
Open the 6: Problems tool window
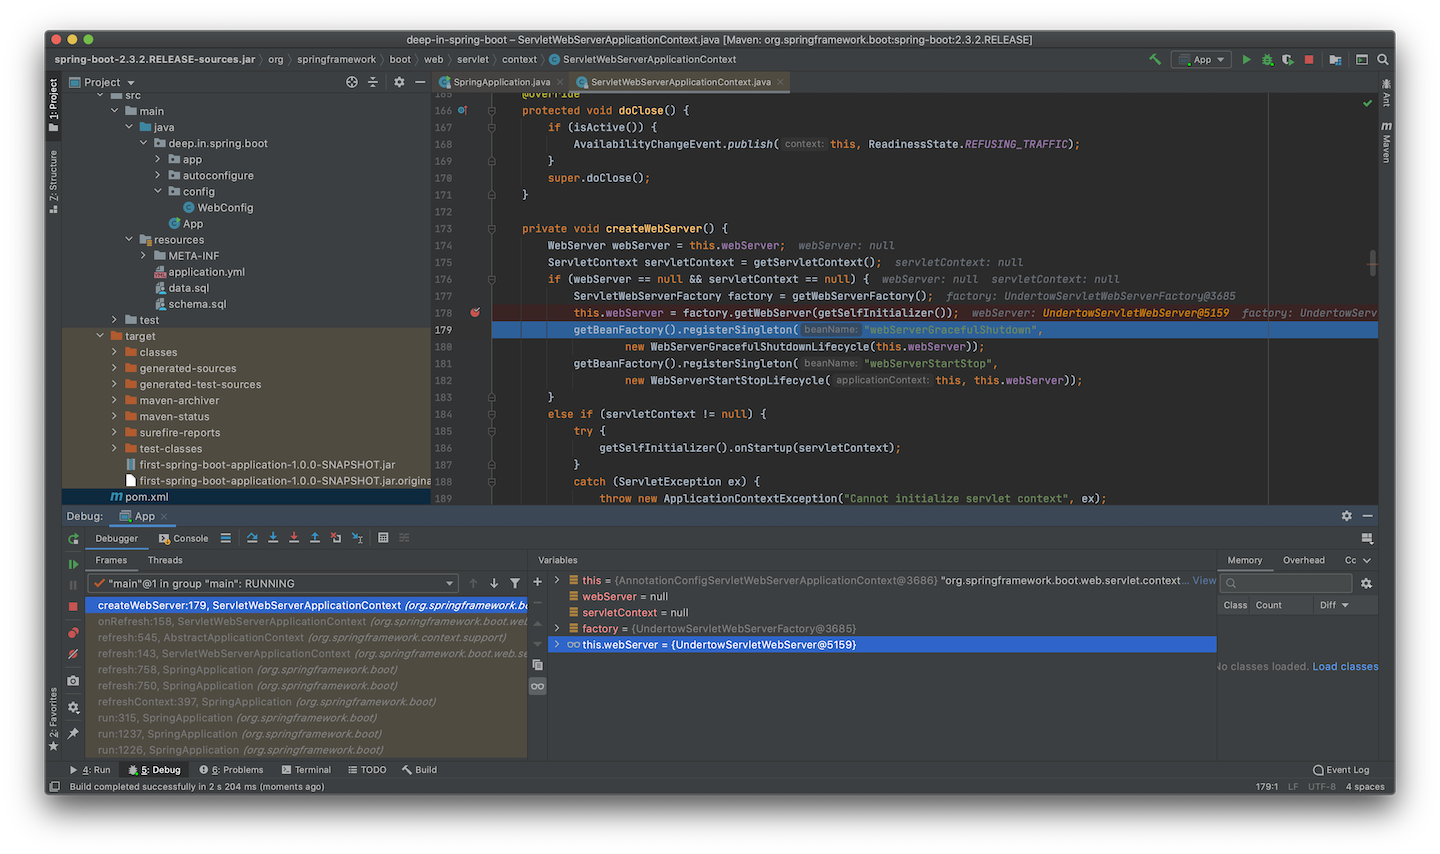[x=231, y=770]
